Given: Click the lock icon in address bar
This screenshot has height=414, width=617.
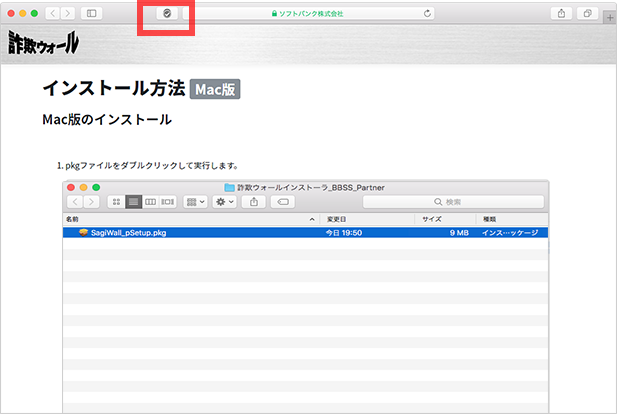Looking at the screenshot, I should 274,13.
